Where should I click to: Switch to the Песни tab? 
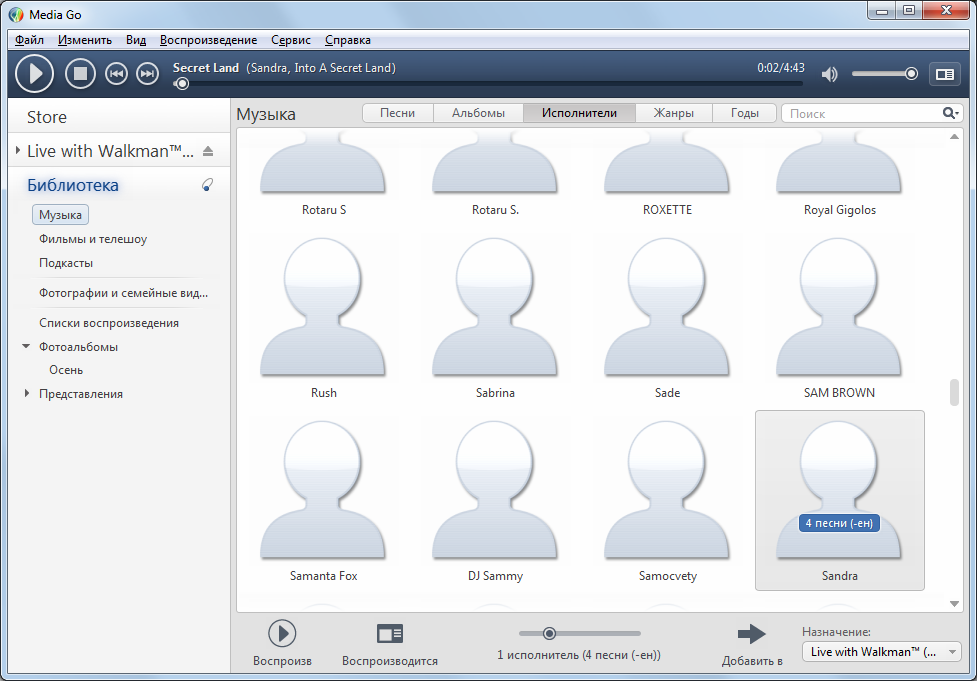point(398,113)
